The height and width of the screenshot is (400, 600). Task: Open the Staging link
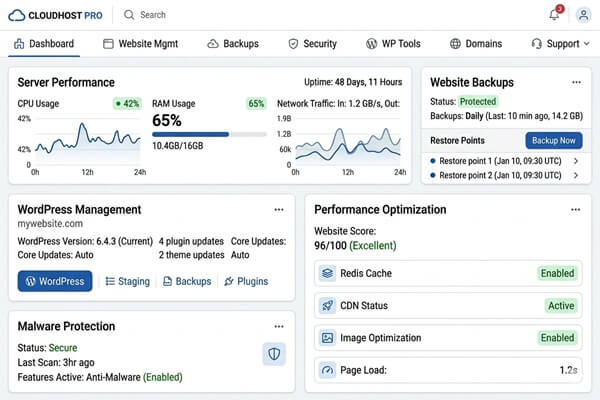(x=128, y=281)
